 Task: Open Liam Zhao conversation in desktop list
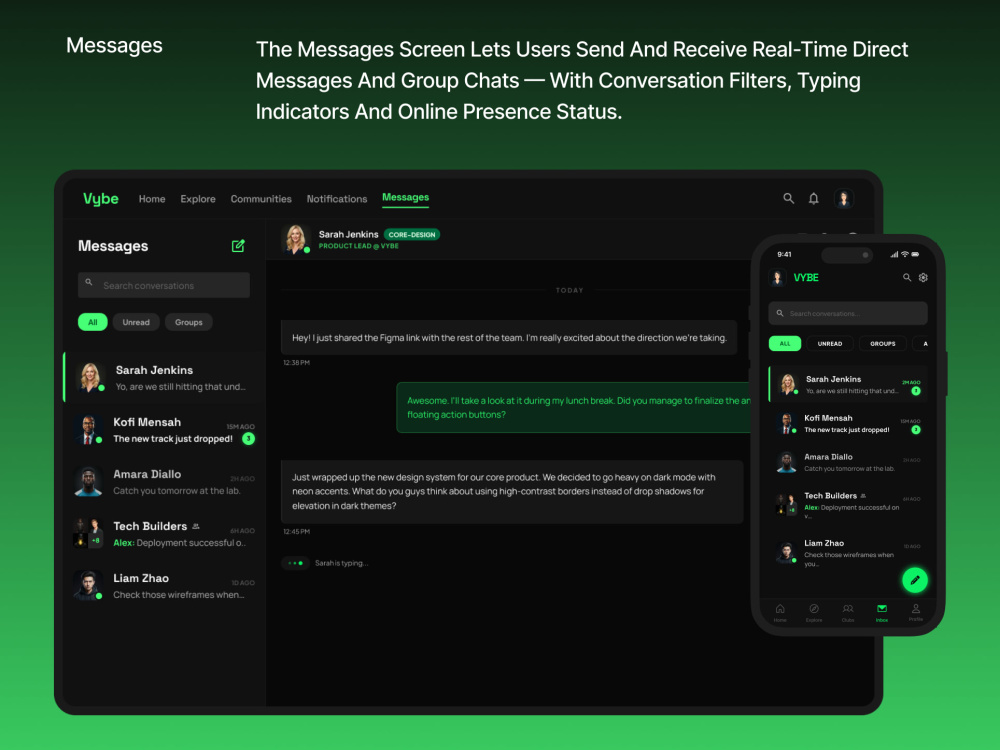[164, 586]
